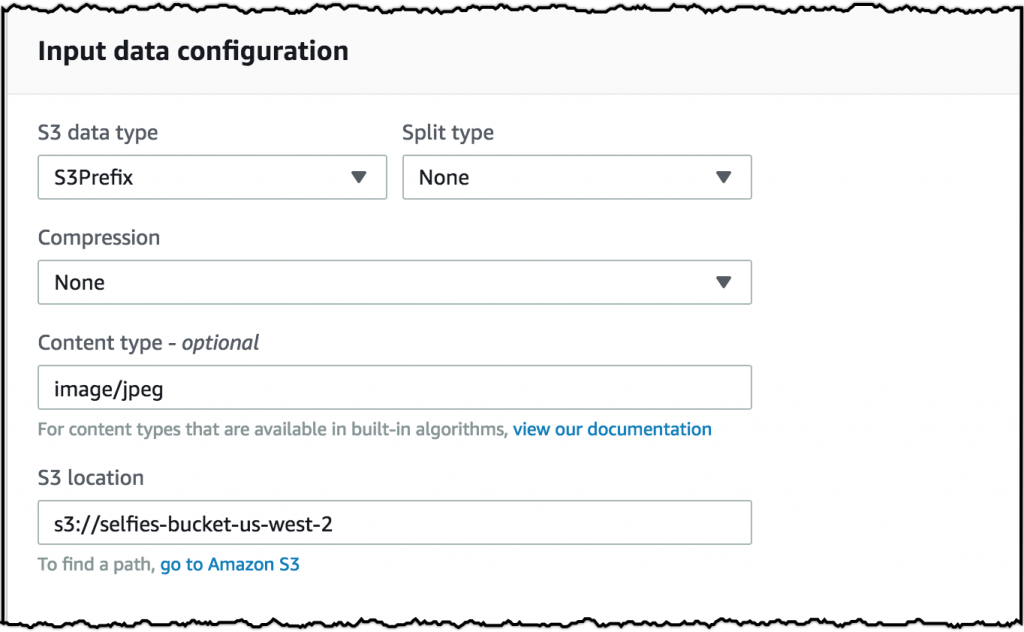Open the 'view our documentation' link

click(612, 429)
